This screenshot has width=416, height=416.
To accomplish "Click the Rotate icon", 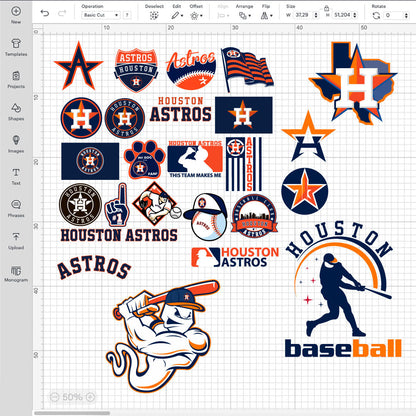I will [376, 15].
